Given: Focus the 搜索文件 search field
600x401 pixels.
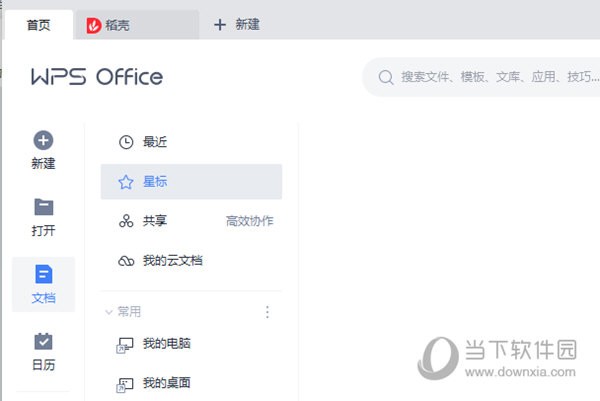Looking at the screenshot, I should point(481,77).
